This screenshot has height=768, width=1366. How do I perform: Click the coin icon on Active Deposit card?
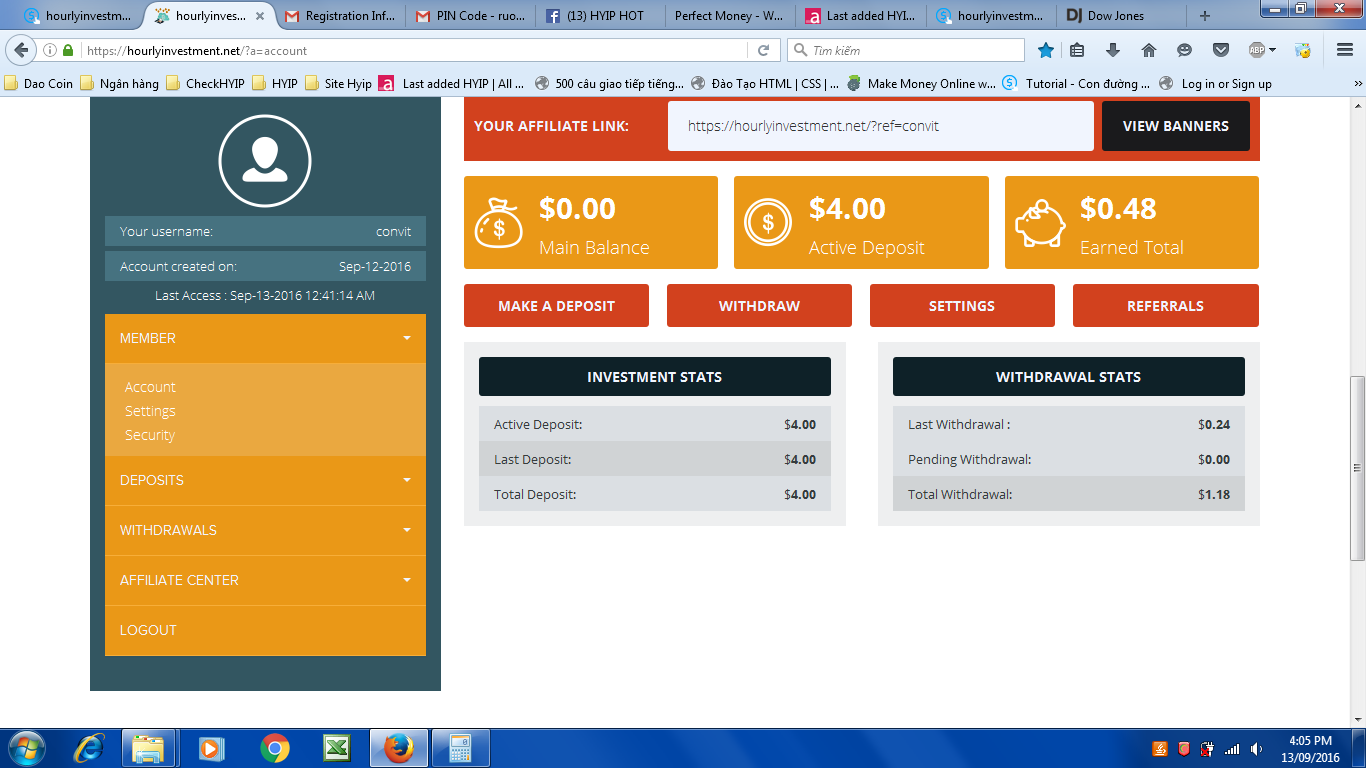click(x=768, y=222)
